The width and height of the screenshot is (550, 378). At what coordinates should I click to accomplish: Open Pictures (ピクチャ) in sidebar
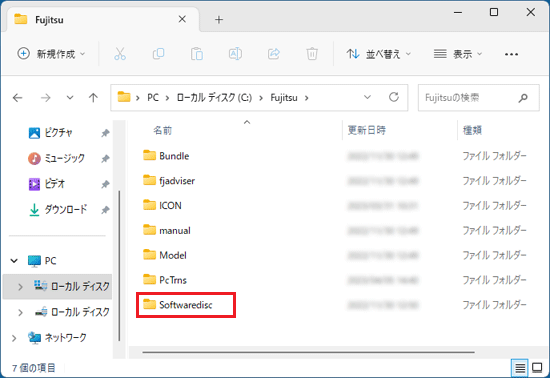pos(59,133)
